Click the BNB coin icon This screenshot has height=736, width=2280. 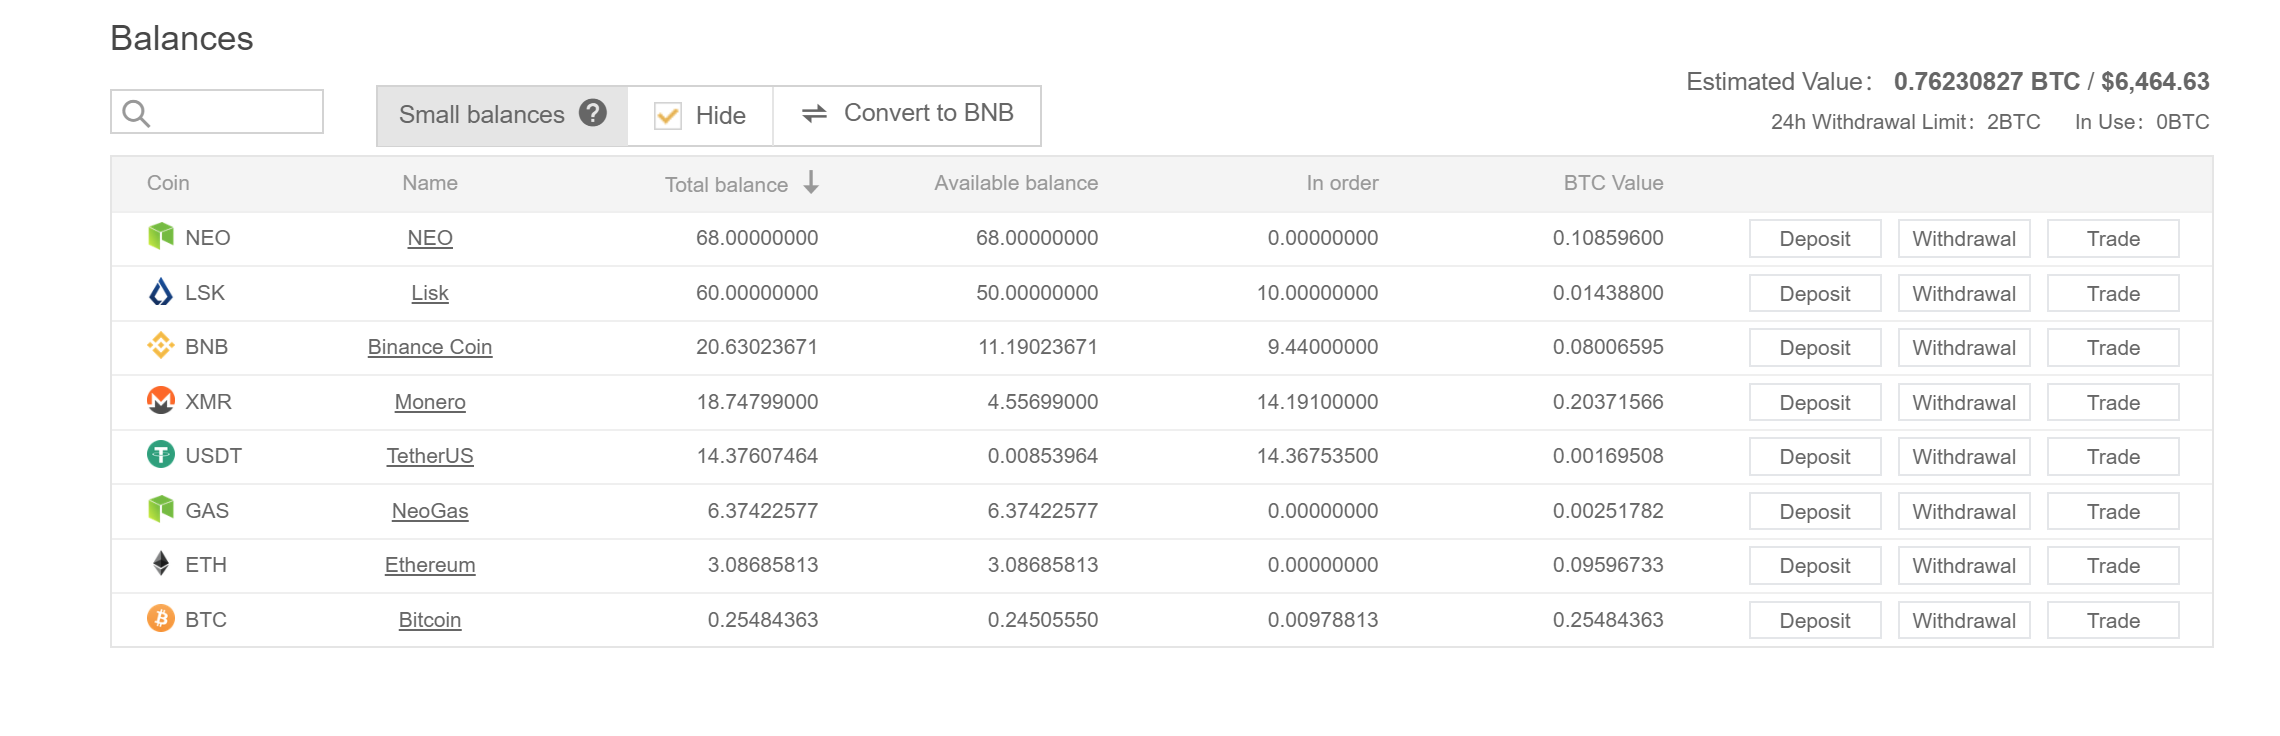coord(161,346)
